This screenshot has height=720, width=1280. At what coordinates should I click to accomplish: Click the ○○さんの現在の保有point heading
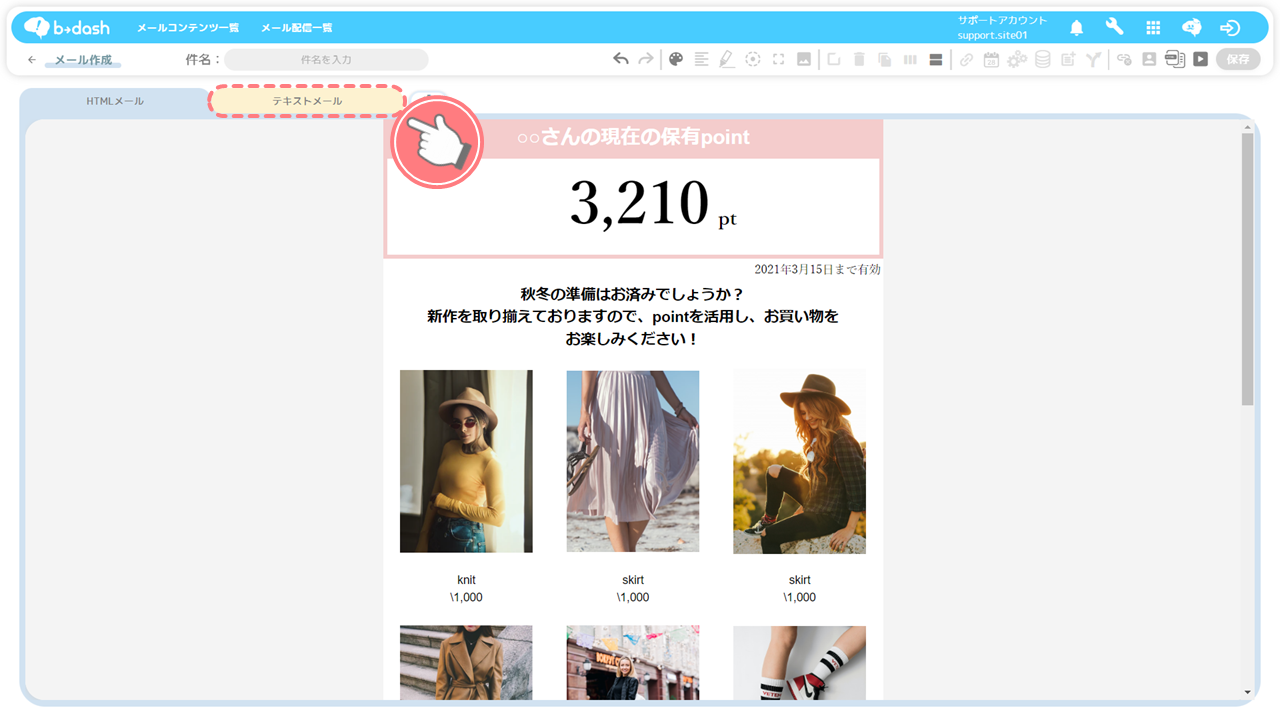point(633,138)
